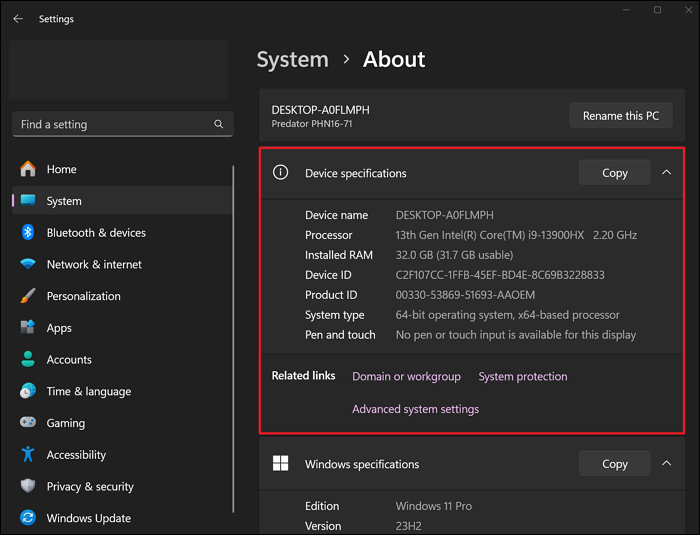Screen dimensions: 700x535
Task: Click the Personalization paintbrush icon
Action: coord(28,297)
